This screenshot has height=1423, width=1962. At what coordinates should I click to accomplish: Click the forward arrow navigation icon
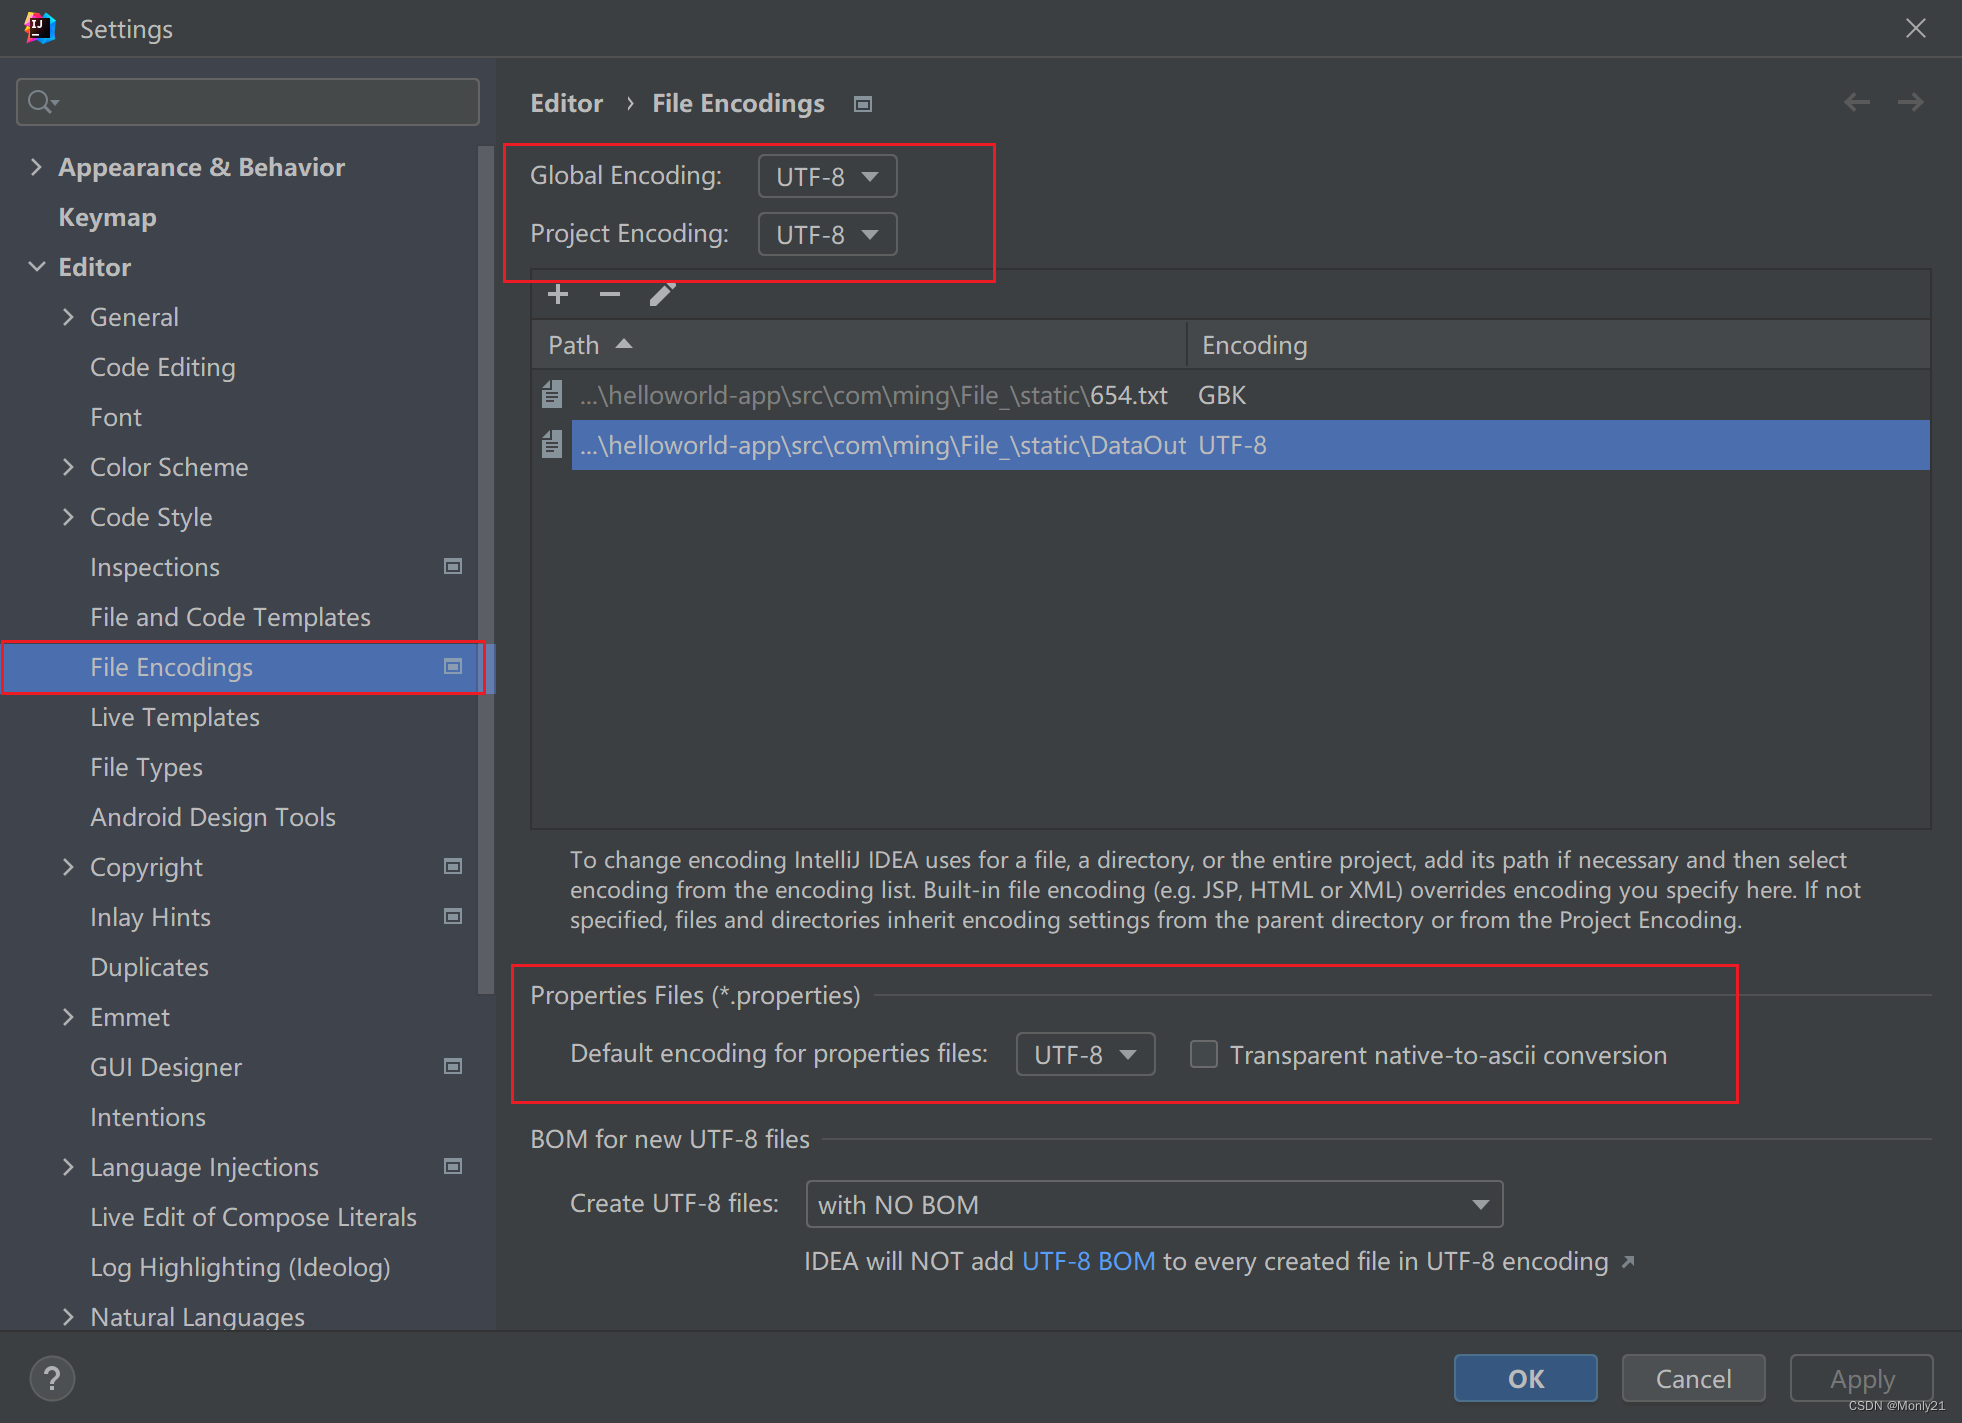(1910, 102)
